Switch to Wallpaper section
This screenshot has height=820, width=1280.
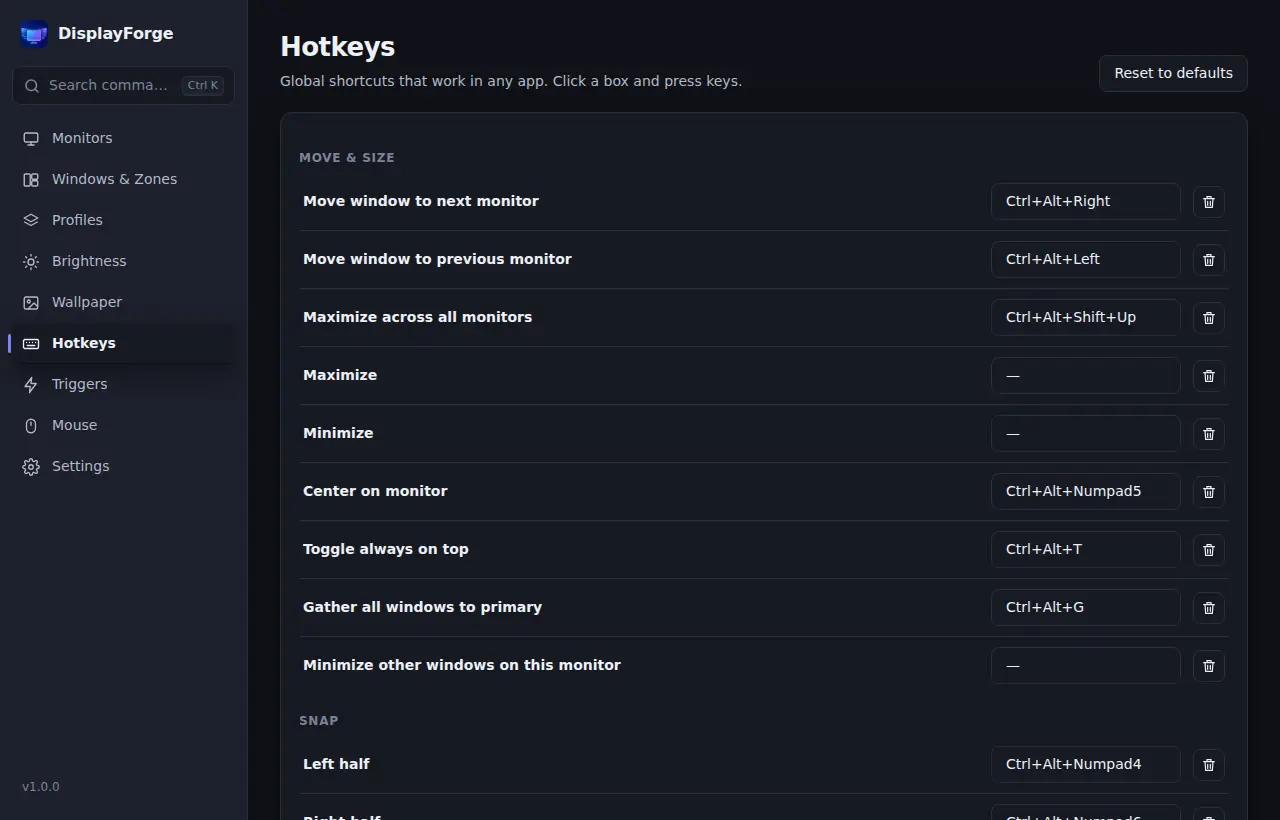(x=123, y=302)
